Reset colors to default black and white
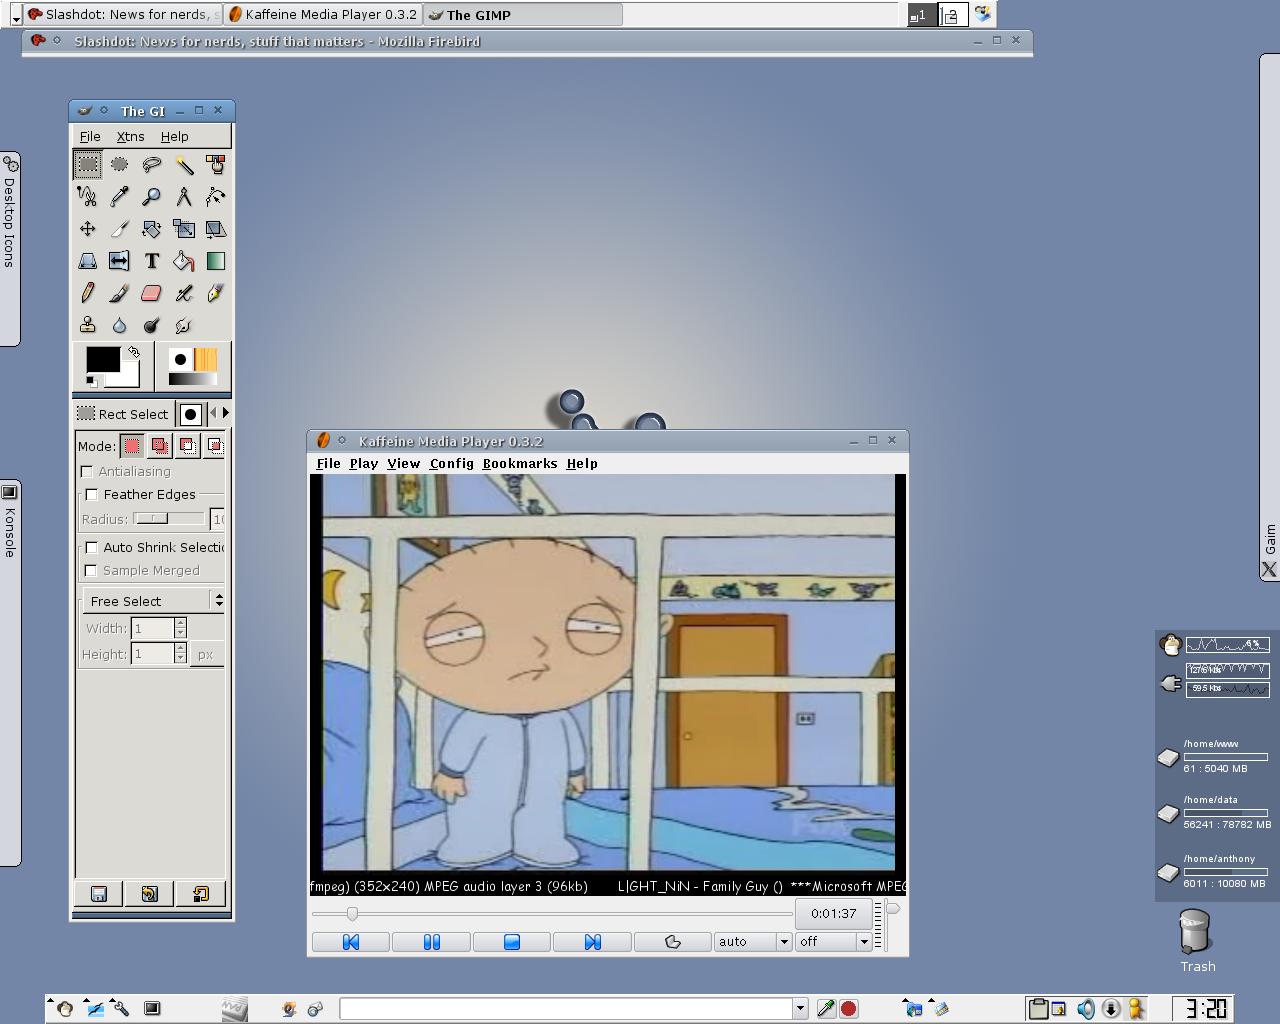1280x1024 pixels. 92,381
